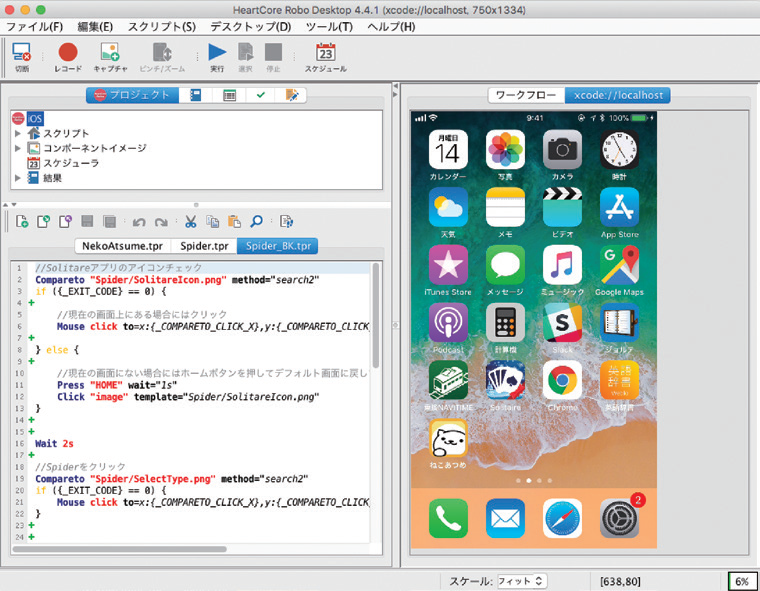Viewport: 760px width, 591px height.
Task: Open the 編集(E) menu
Action: point(95,27)
